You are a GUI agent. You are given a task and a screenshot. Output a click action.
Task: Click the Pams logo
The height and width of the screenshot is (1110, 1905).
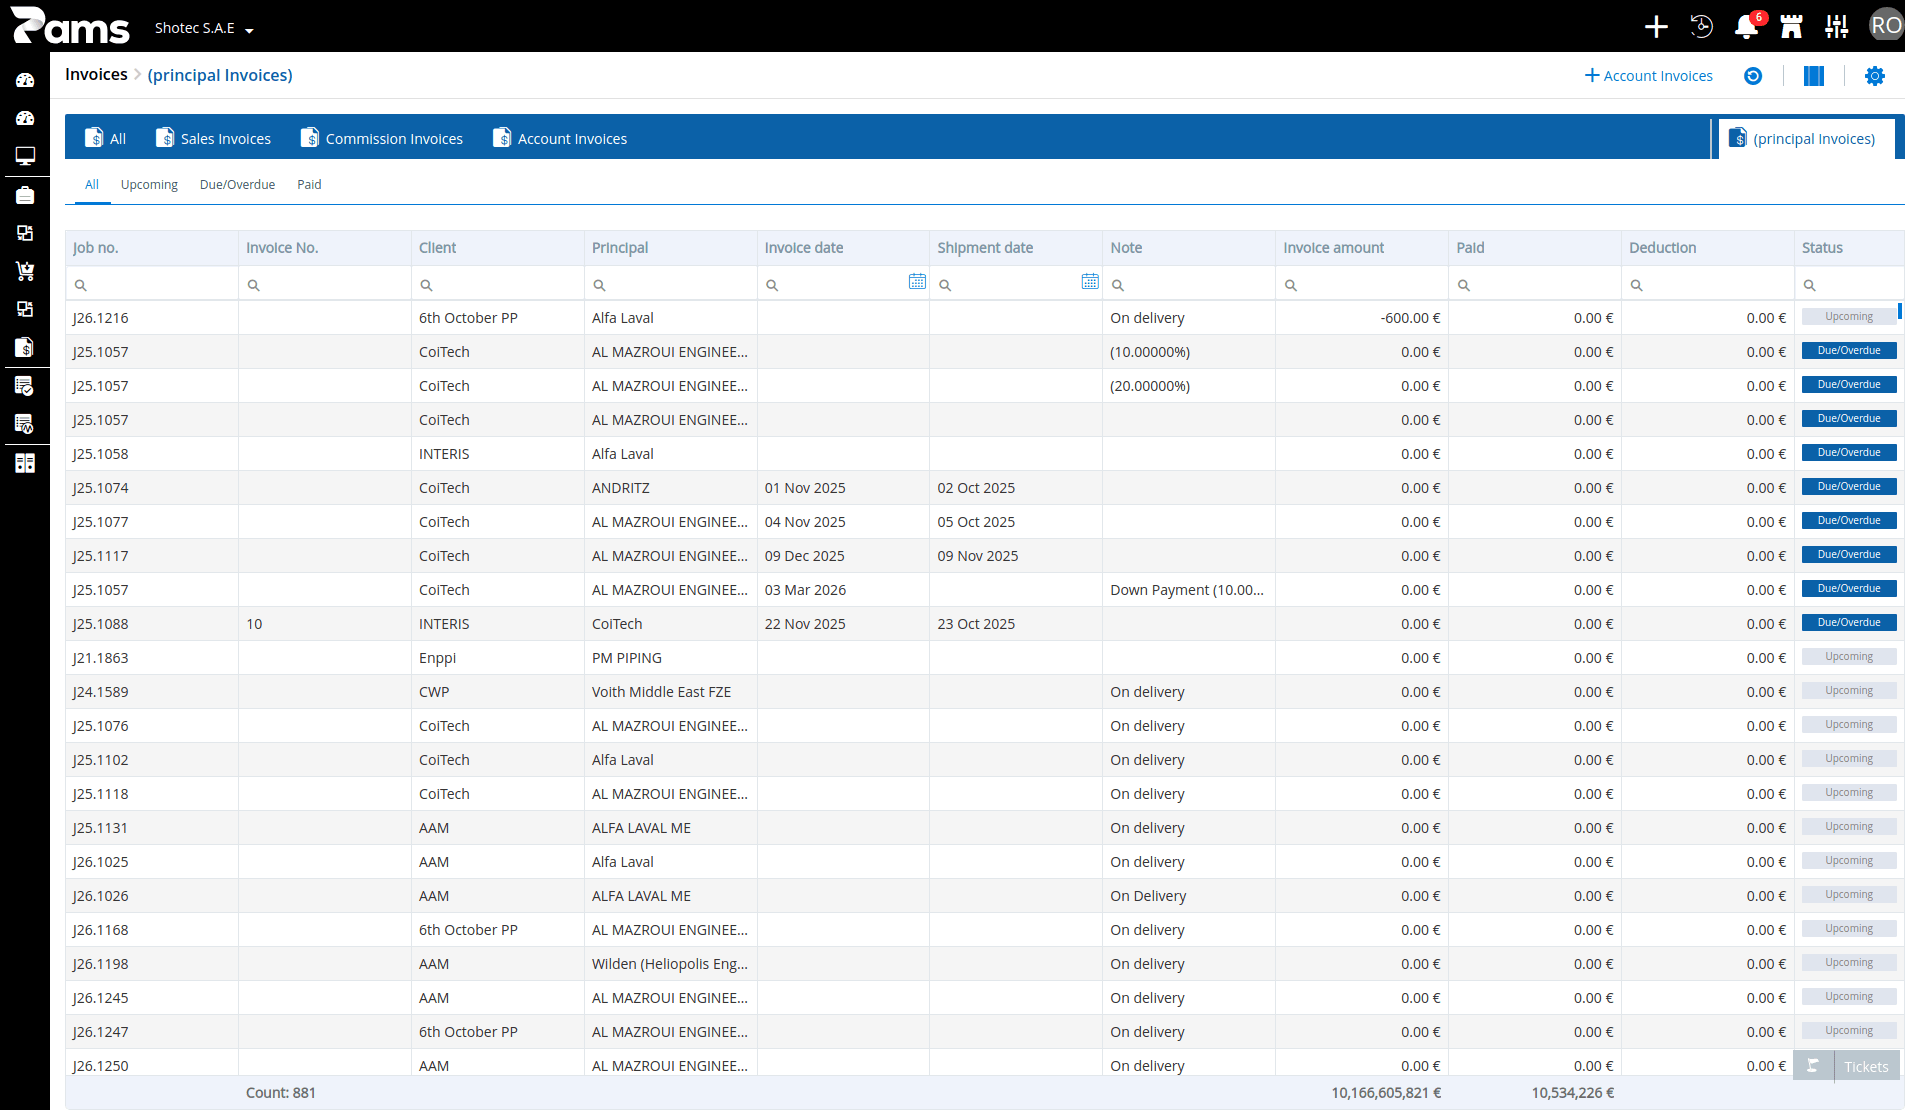click(70, 26)
